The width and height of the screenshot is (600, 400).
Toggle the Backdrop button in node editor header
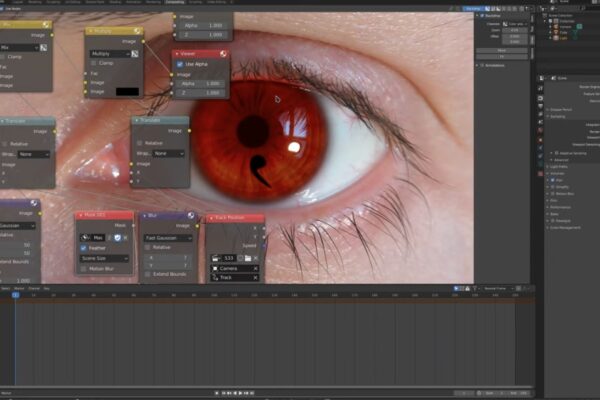click(x=473, y=8)
